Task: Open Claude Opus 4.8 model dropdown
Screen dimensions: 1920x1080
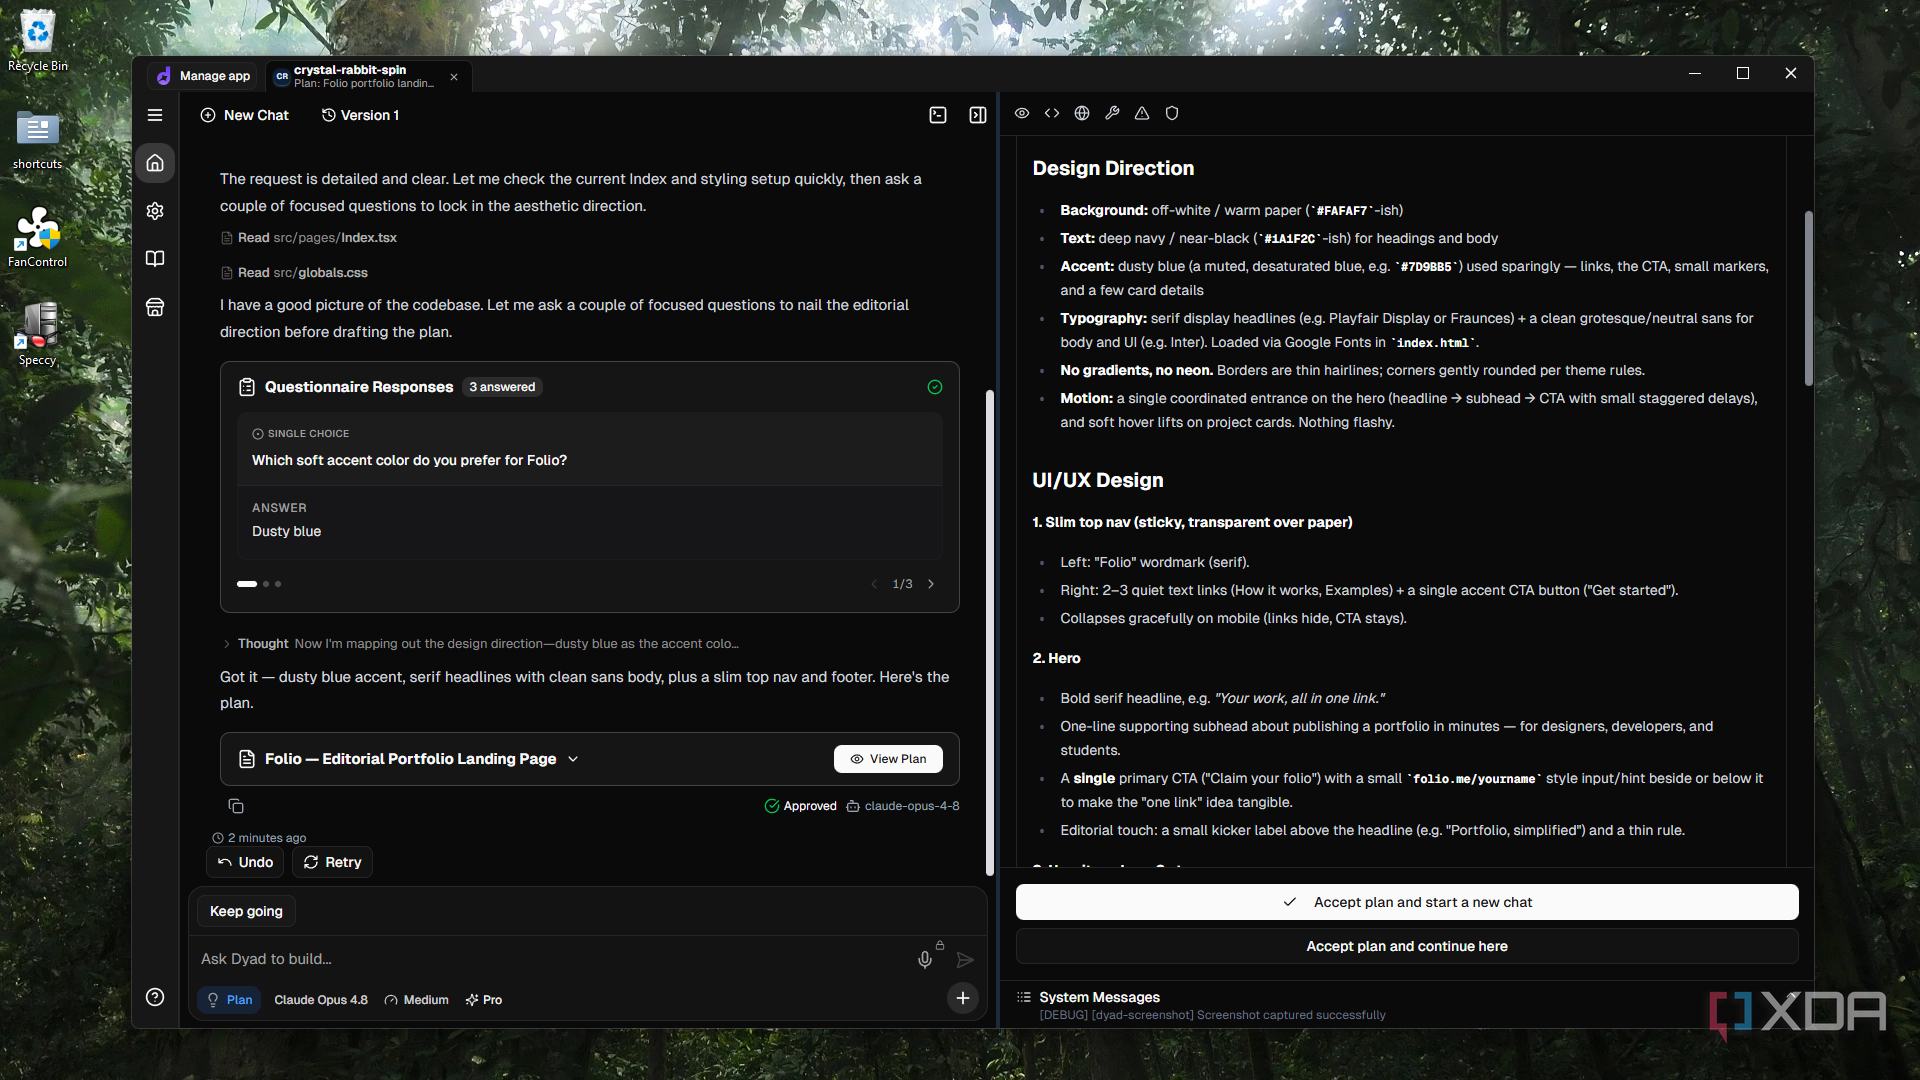Action: [321, 1000]
